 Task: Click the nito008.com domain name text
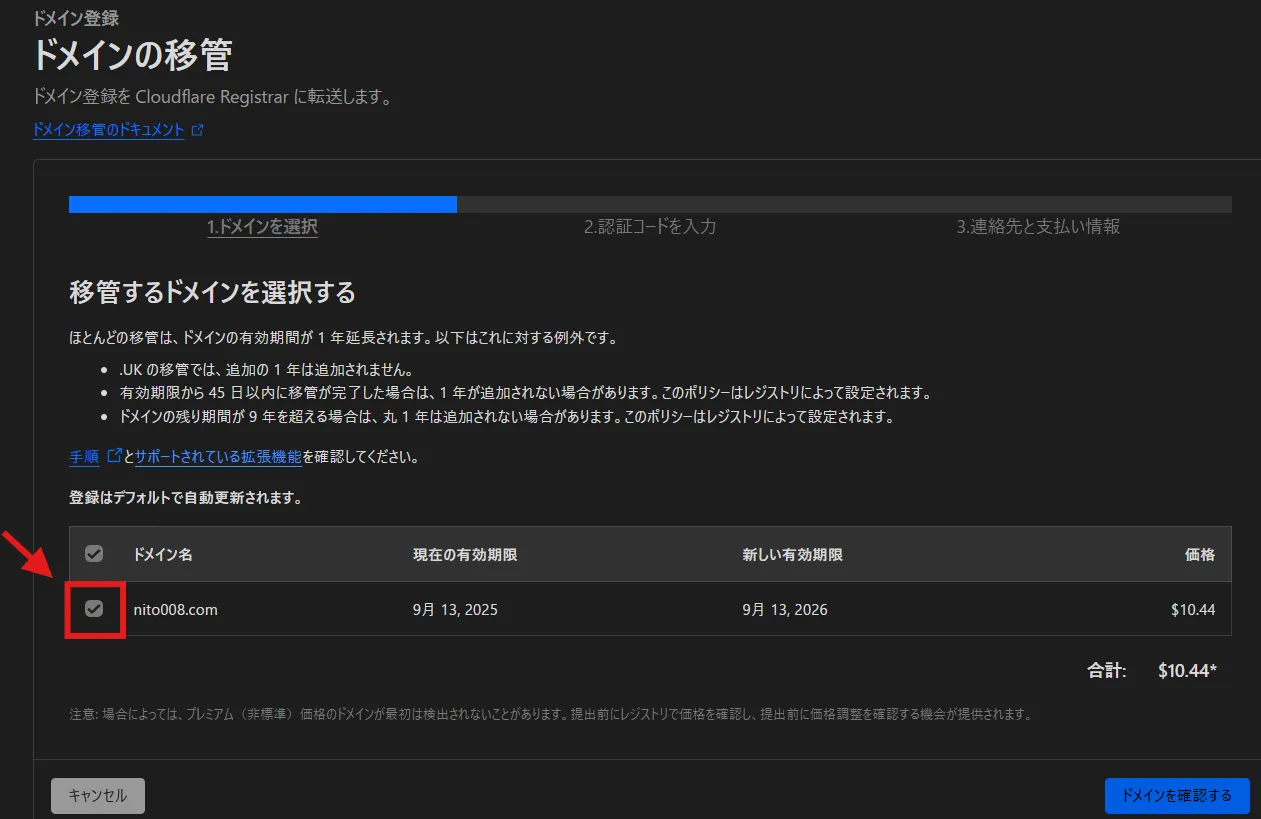pyautogui.click(x=175, y=610)
